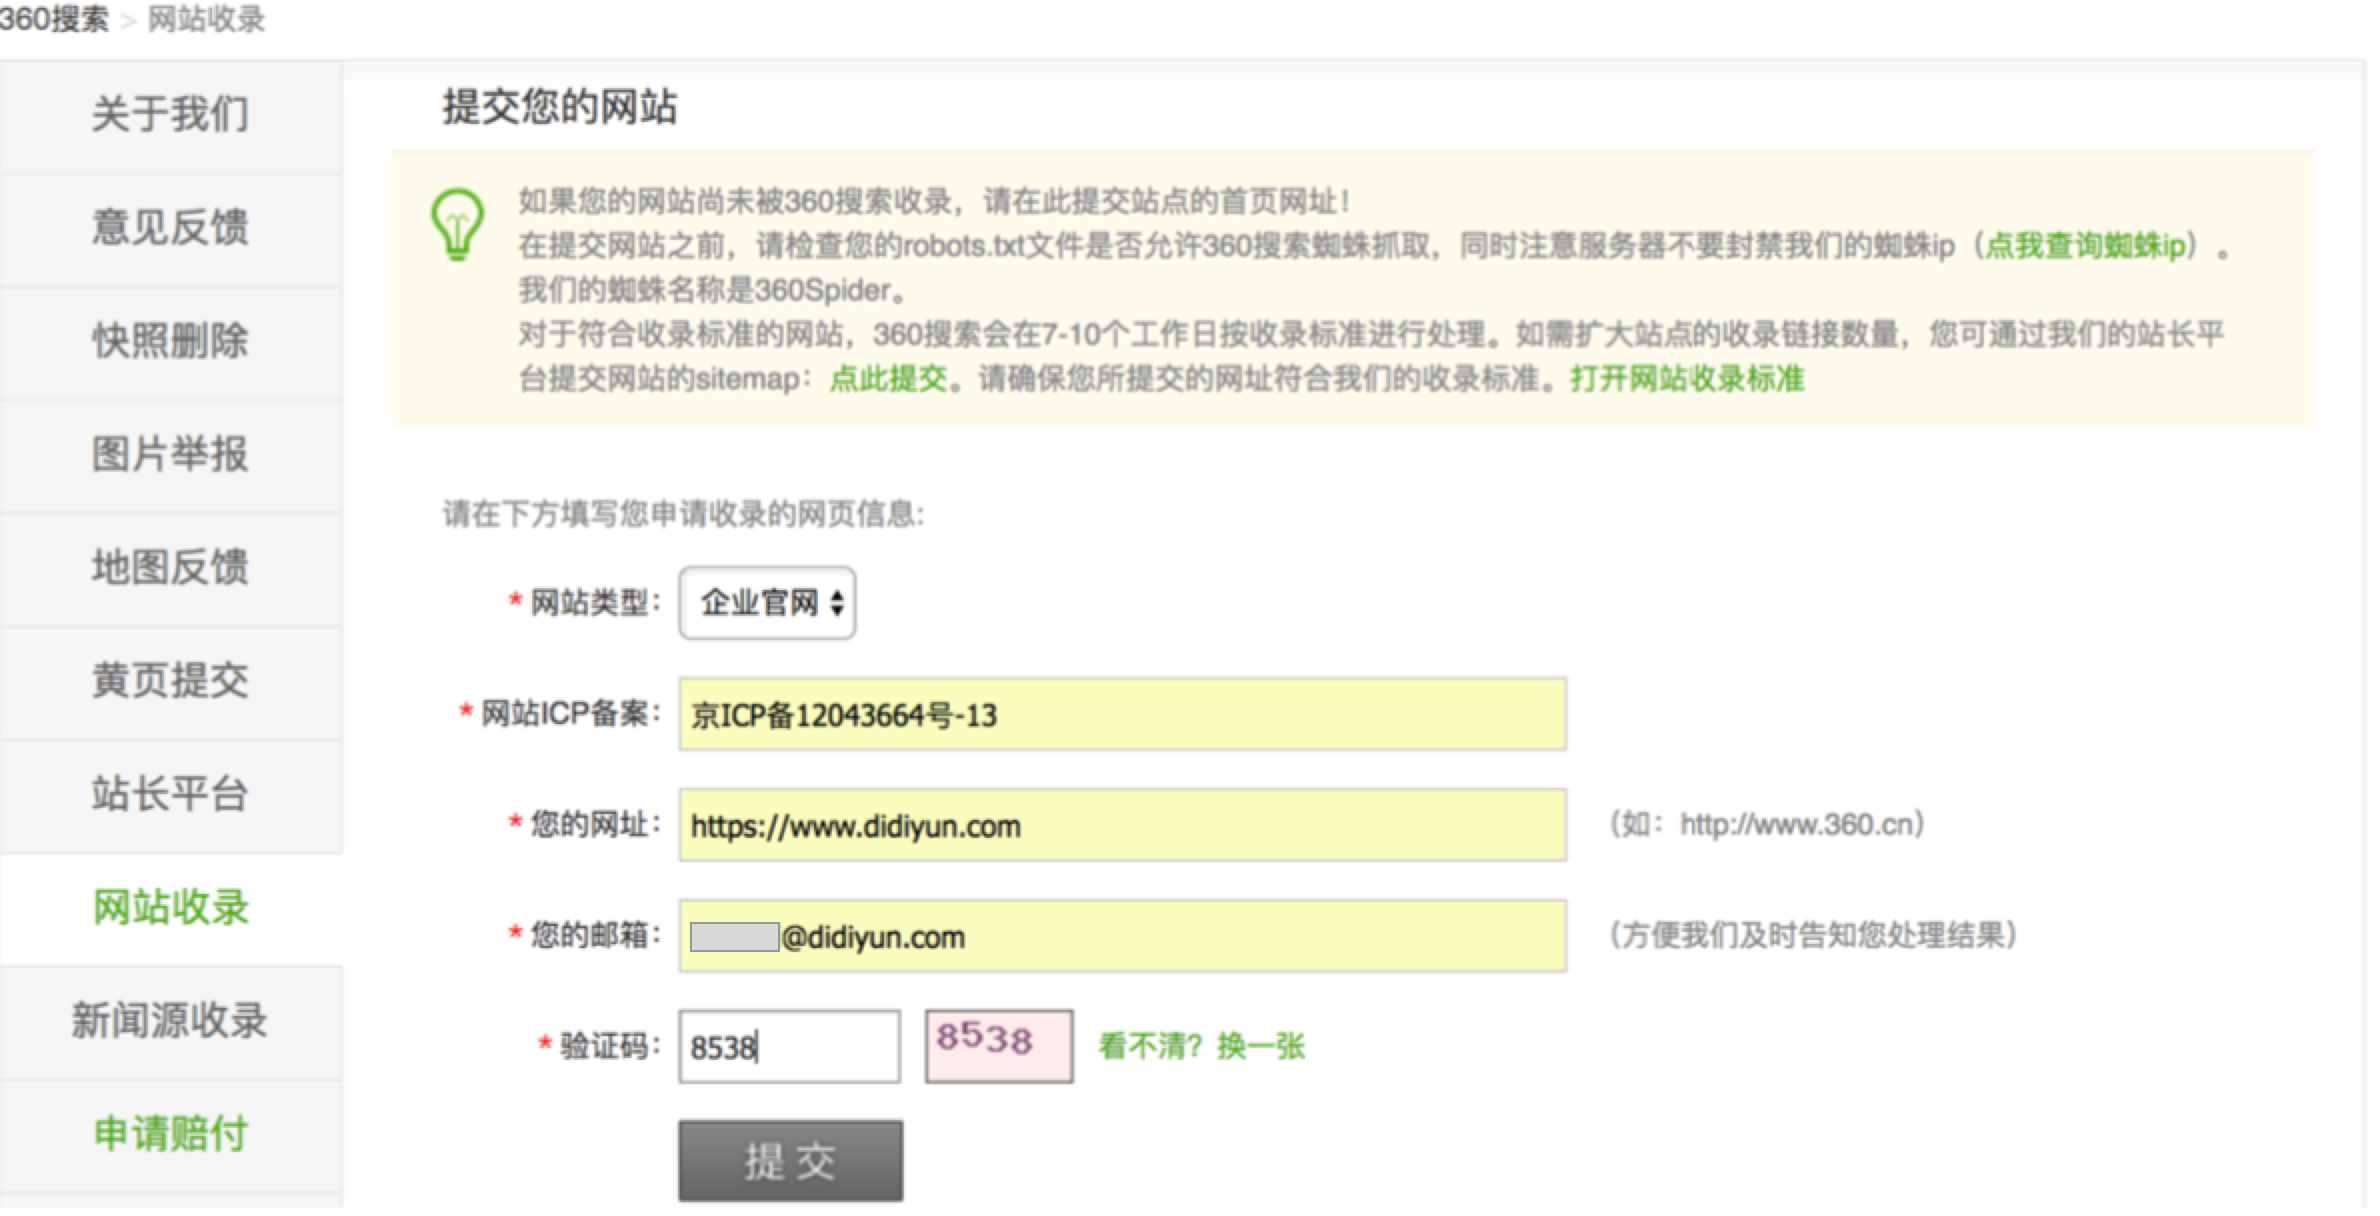This screenshot has width=2380, height=1216.
Task: Open 站长平台 in the sidebar
Action: pos(171,796)
